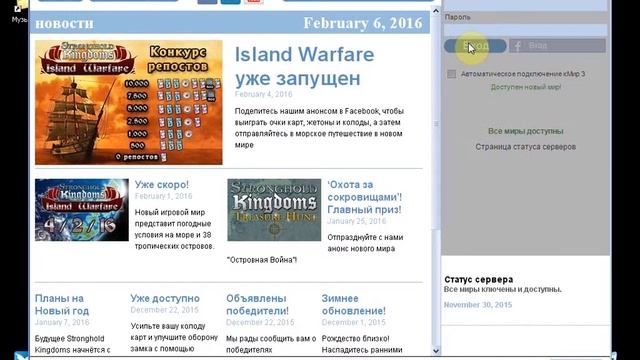
Task: Open the Treasure Hunt news thumbnail
Action: tap(274, 210)
